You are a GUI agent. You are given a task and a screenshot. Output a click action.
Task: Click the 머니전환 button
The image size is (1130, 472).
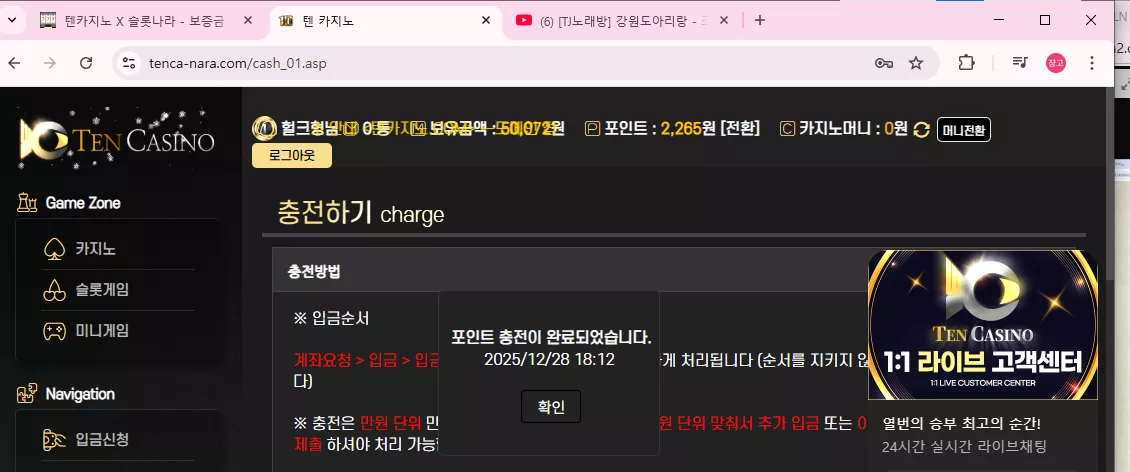tap(964, 130)
